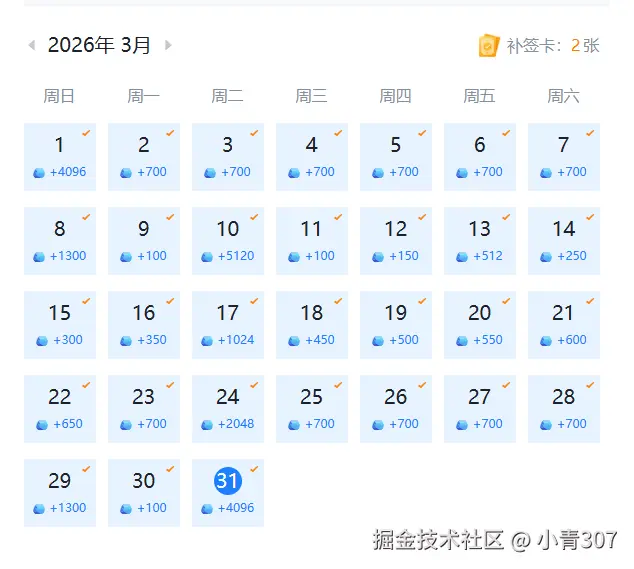Select day 17 with +1024

tap(228, 325)
